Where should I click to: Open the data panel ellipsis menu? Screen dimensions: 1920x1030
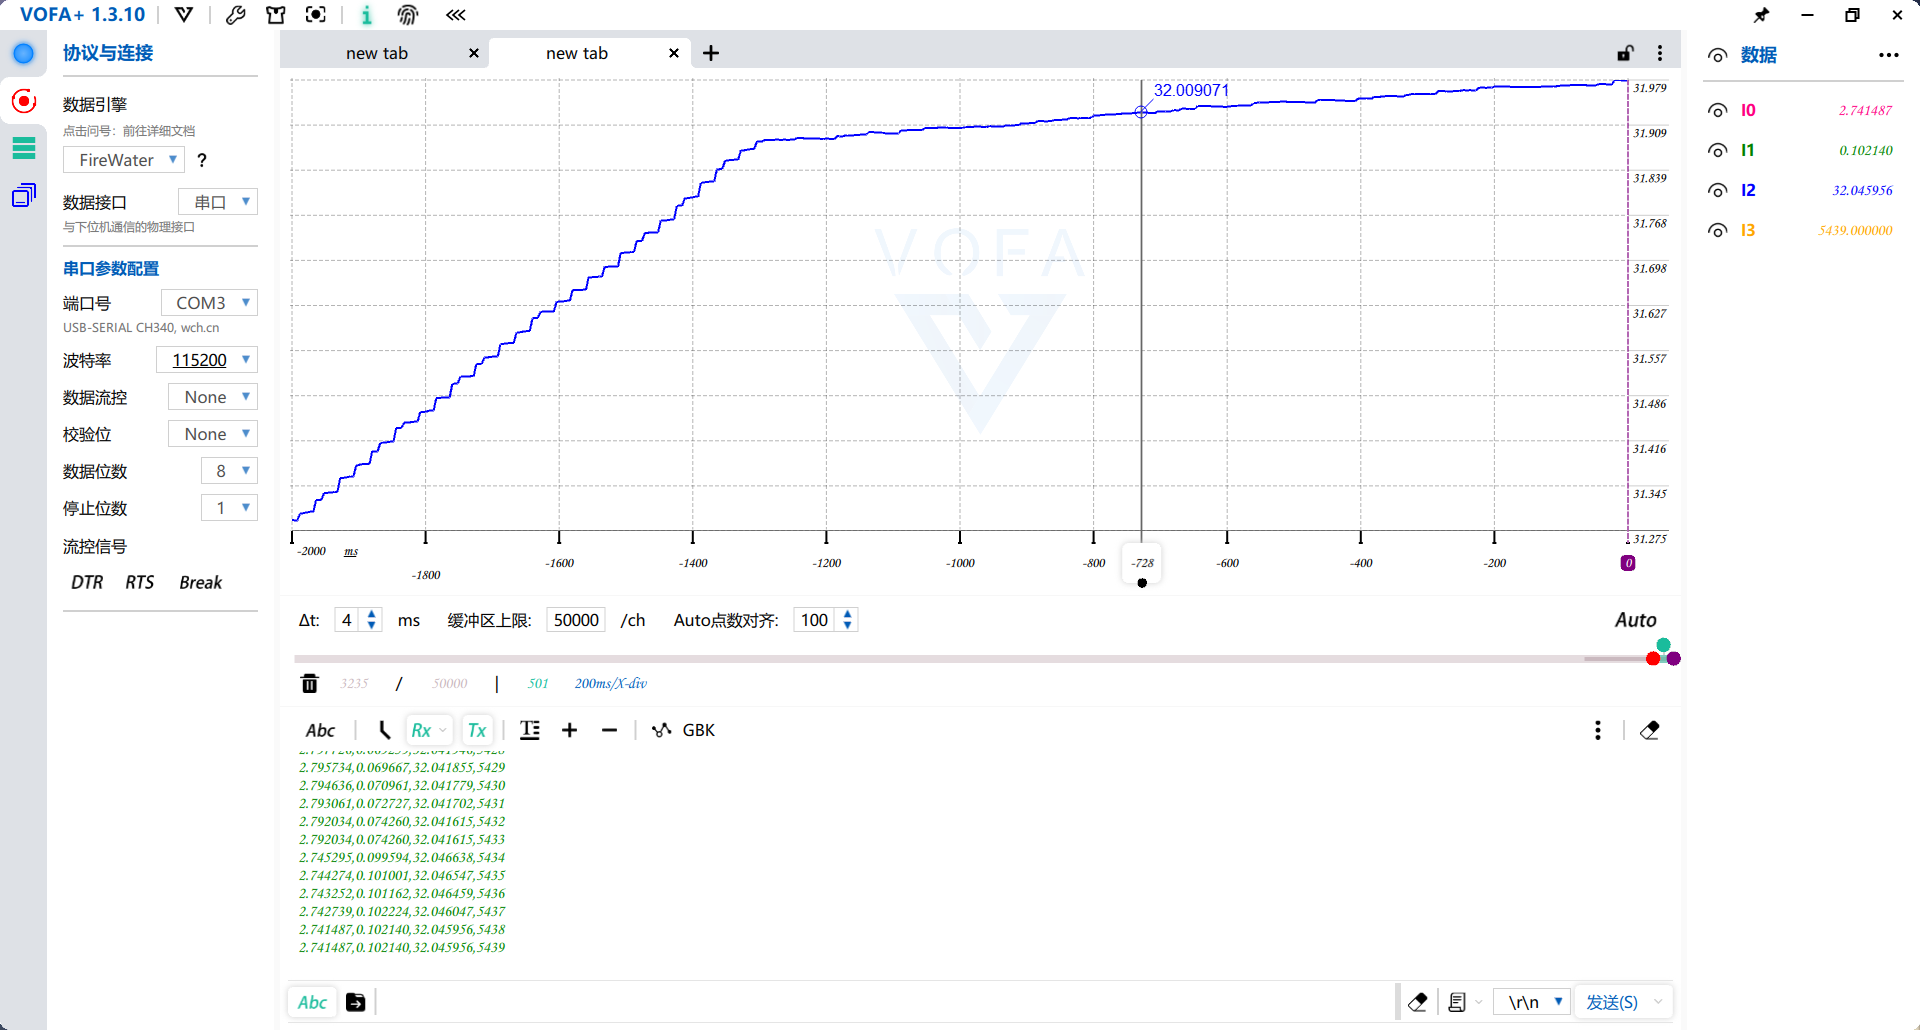click(1888, 55)
